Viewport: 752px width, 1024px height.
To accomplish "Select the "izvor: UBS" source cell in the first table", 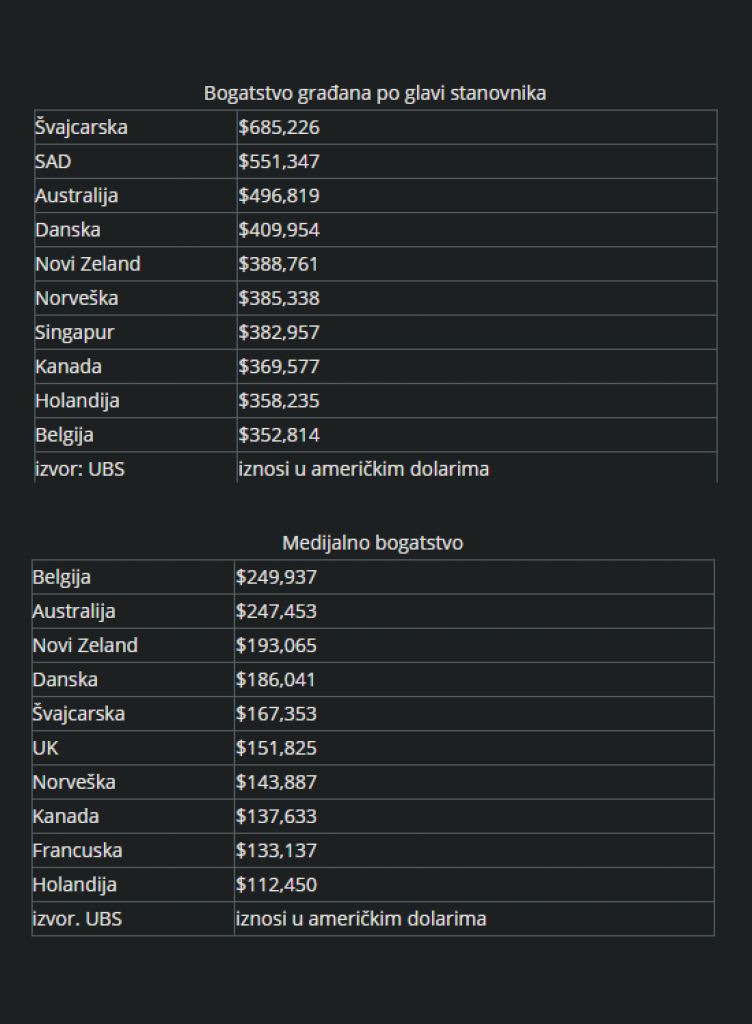I will click(80, 468).
